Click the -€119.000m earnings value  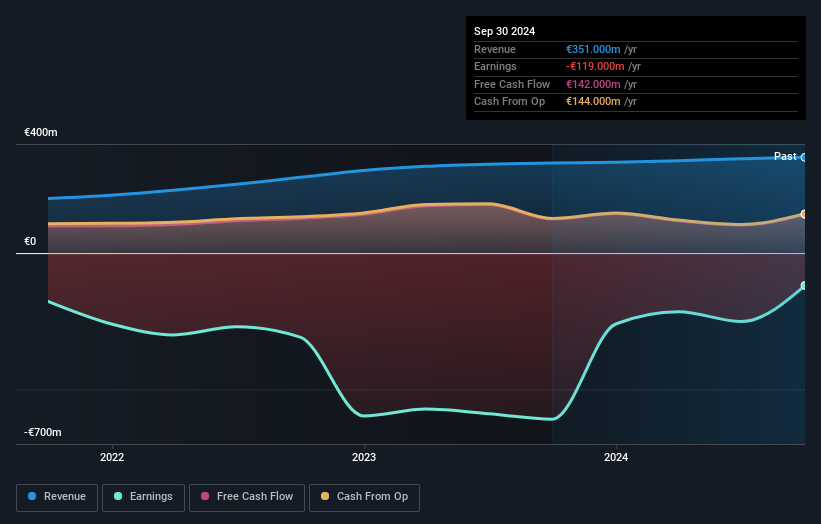pyautogui.click(x=595, y=66)
